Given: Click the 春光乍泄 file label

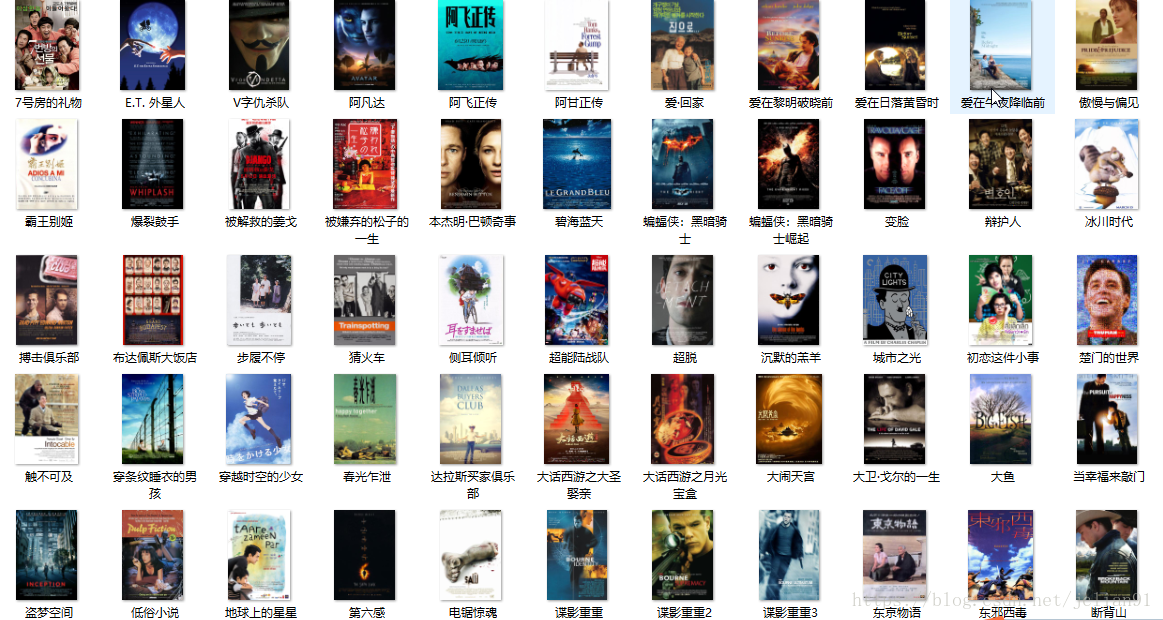Looking at the screenshot, I should coord(367,477).
